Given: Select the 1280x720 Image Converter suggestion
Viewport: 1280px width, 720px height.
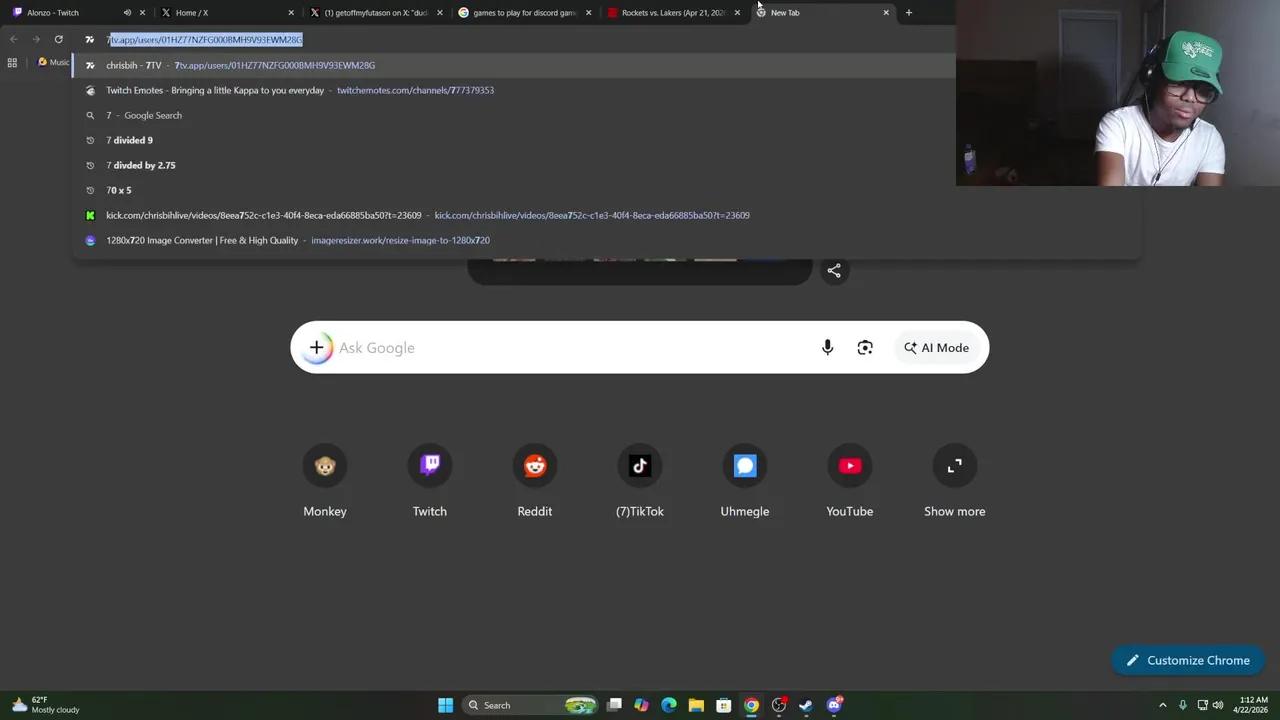Looking at the screenshot, I should tap(607, 240).
